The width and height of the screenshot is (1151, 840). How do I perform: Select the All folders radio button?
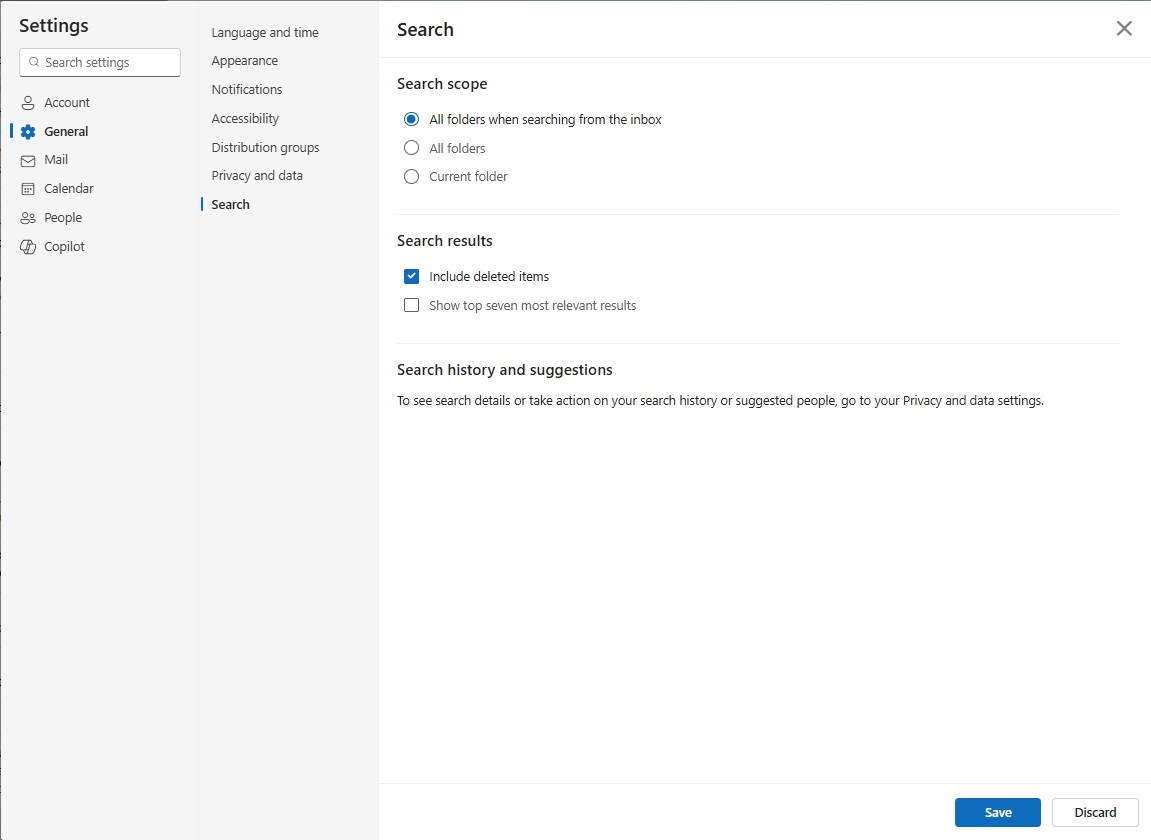point(411,147)
